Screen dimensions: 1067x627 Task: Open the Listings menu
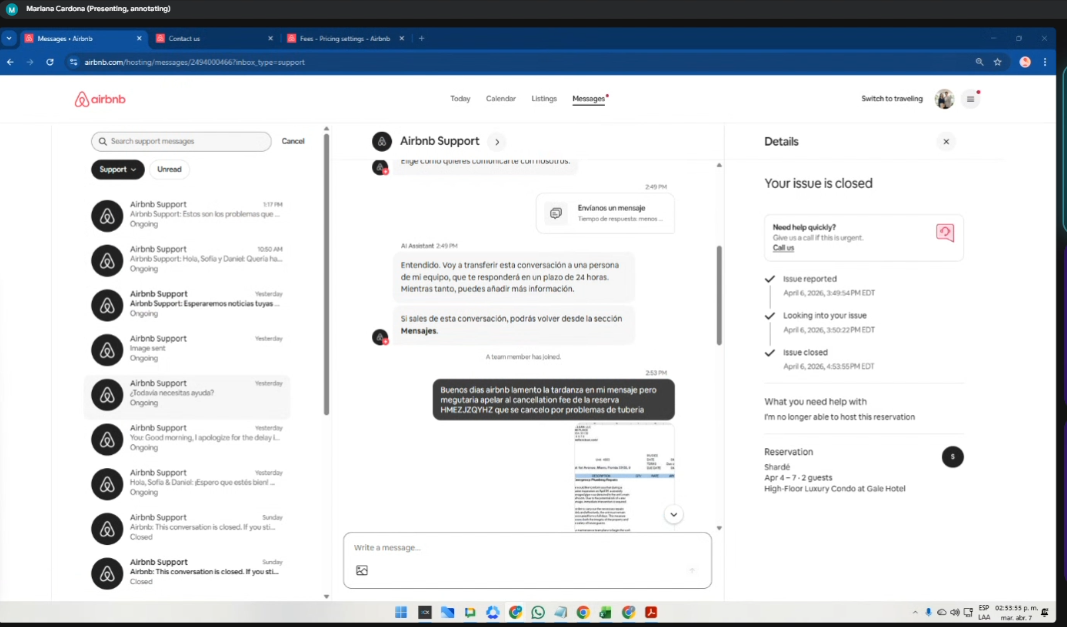tap(544, 99)
